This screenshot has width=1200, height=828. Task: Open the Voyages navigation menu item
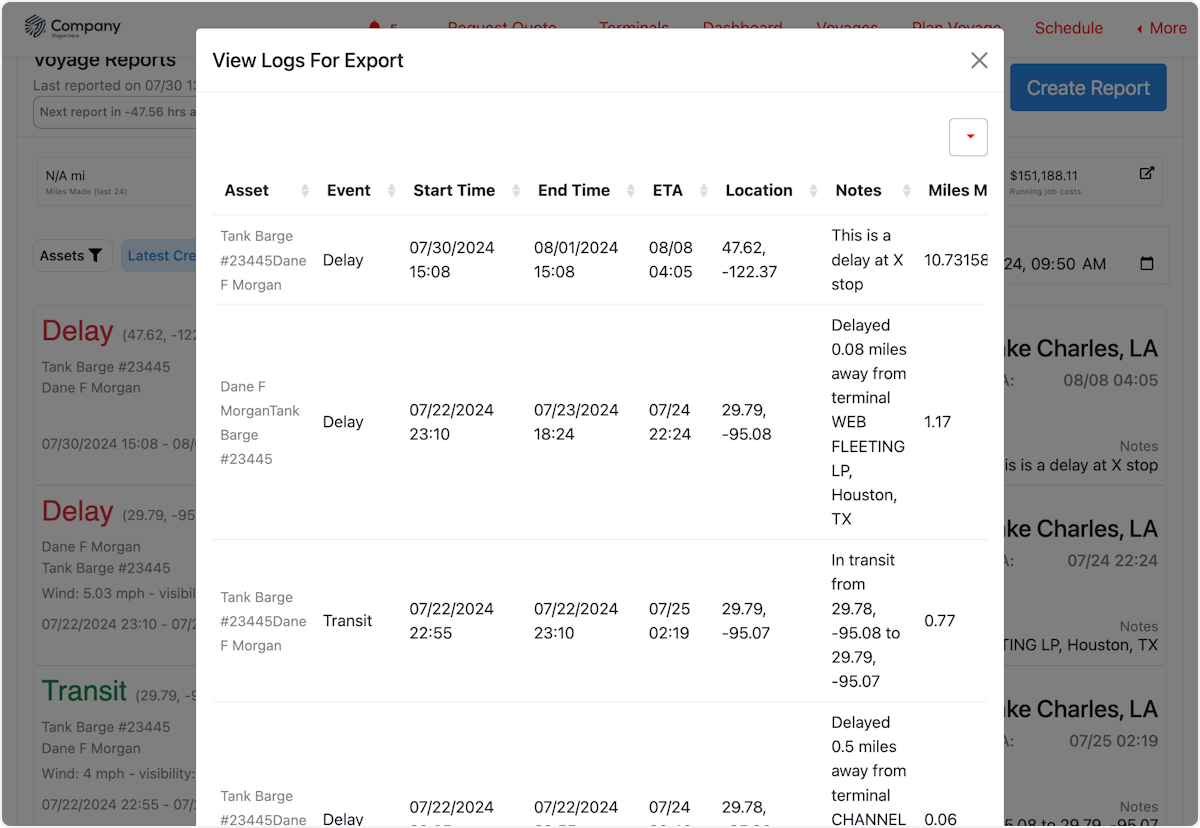(847, 28)
